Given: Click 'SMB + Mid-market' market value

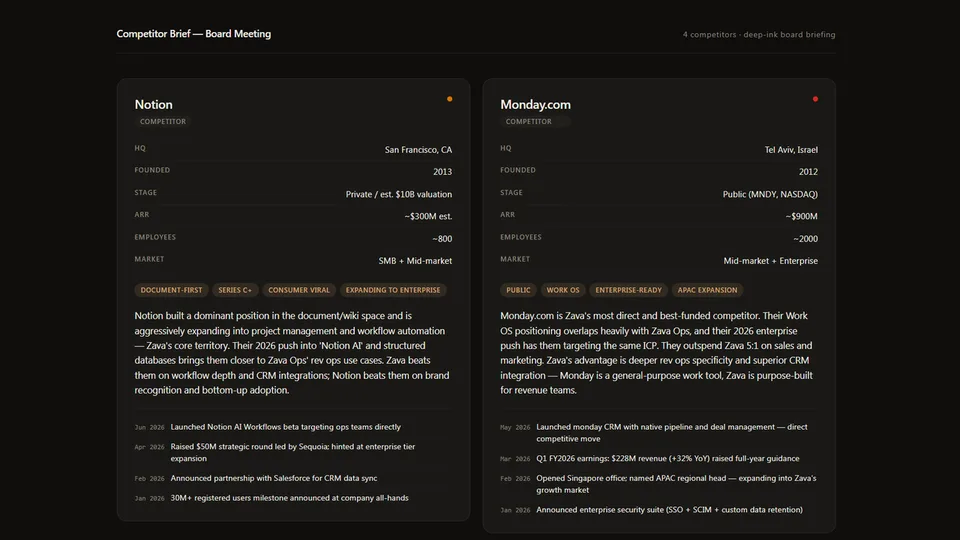Looking at the screenshot, I should click(x=415, y=261).
